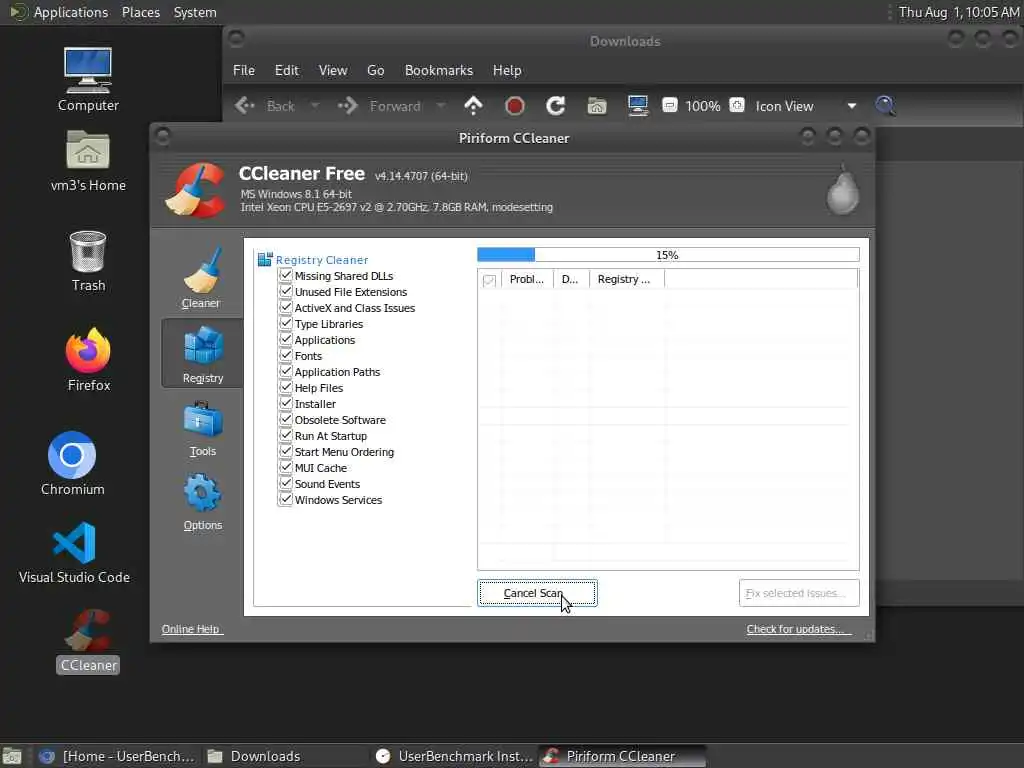The image size is (1024, 768).
Task: Open the System panel menu
Action: 195,12
